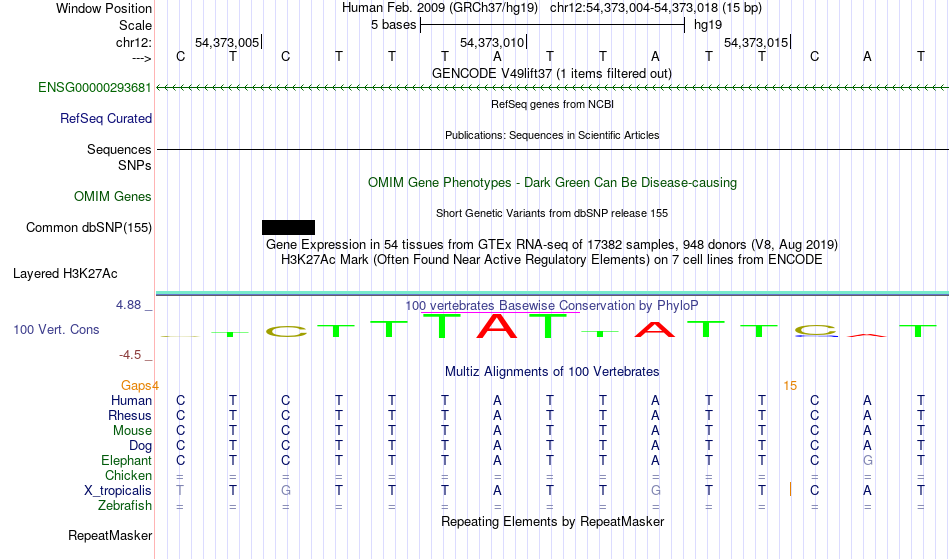The width and height of the screenshot is (950, 559).
Task: Click the Elephant alignment row label
Action: click(127, 461)
